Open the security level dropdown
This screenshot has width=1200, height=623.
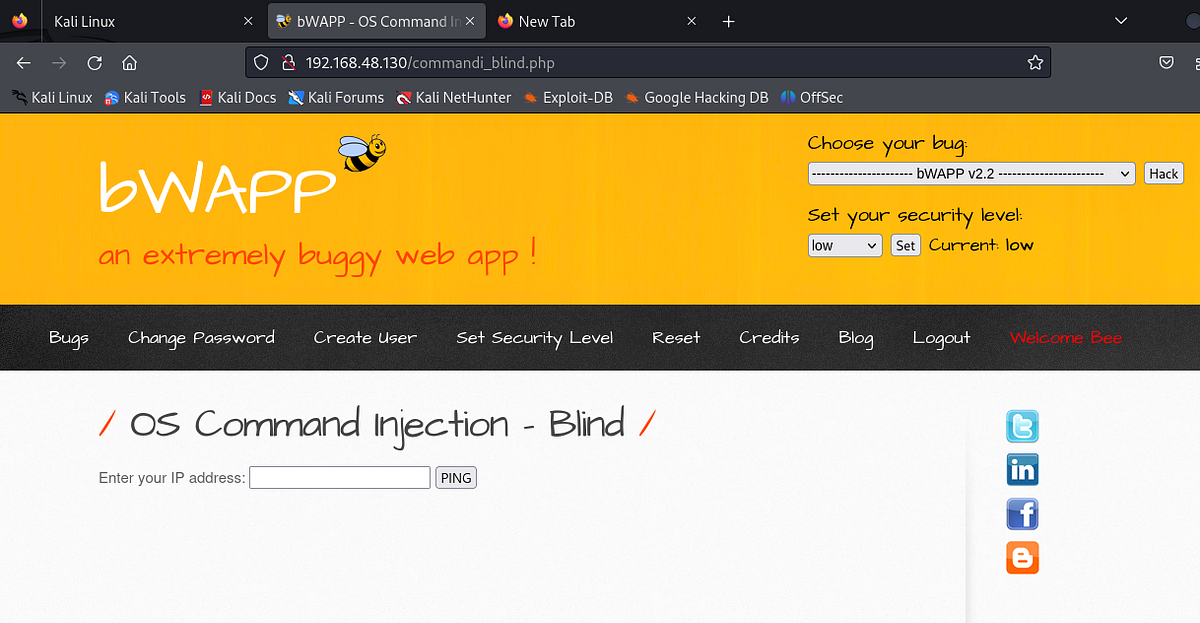pos(844,245)
